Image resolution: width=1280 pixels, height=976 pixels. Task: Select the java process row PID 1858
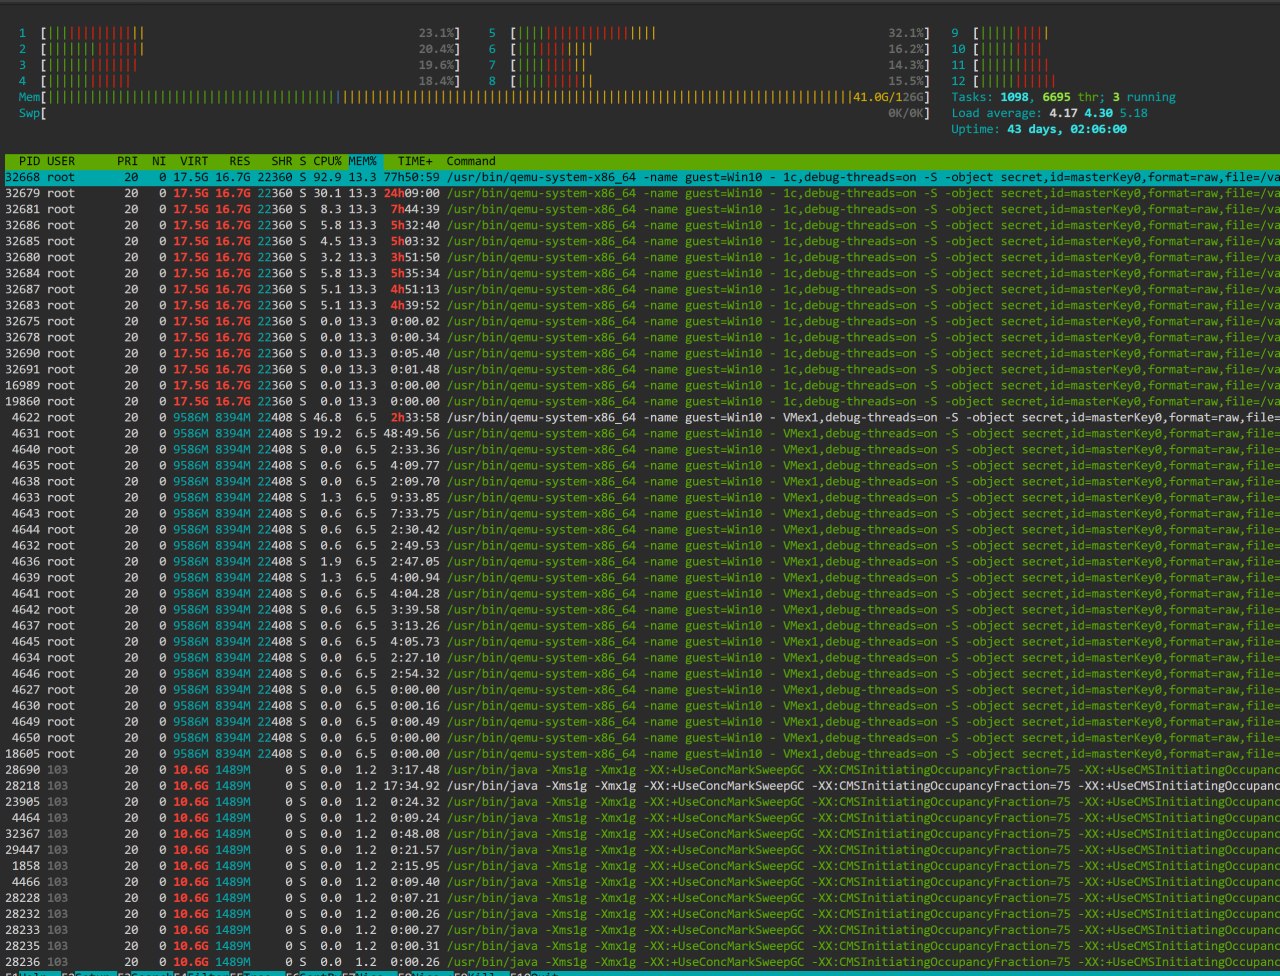[x=640, y=865]
